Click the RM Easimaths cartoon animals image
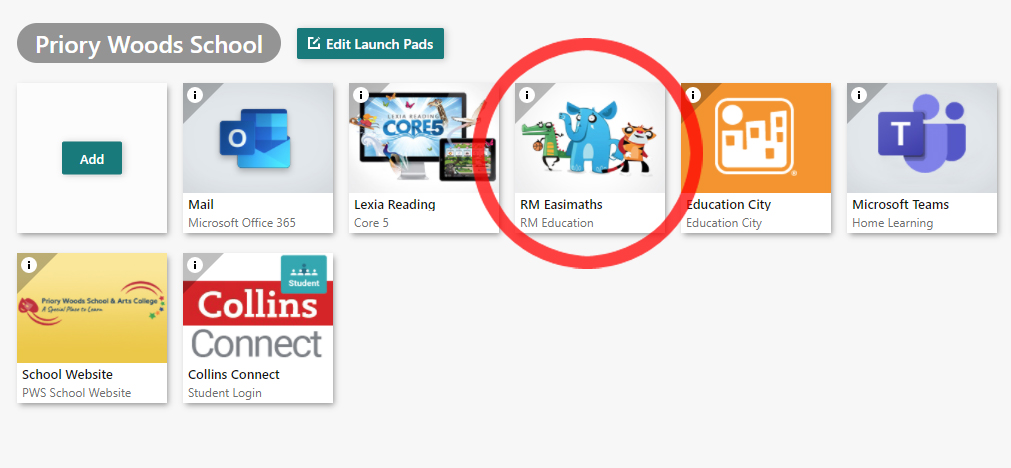The image size is (1011, 468). coord(590,138)
